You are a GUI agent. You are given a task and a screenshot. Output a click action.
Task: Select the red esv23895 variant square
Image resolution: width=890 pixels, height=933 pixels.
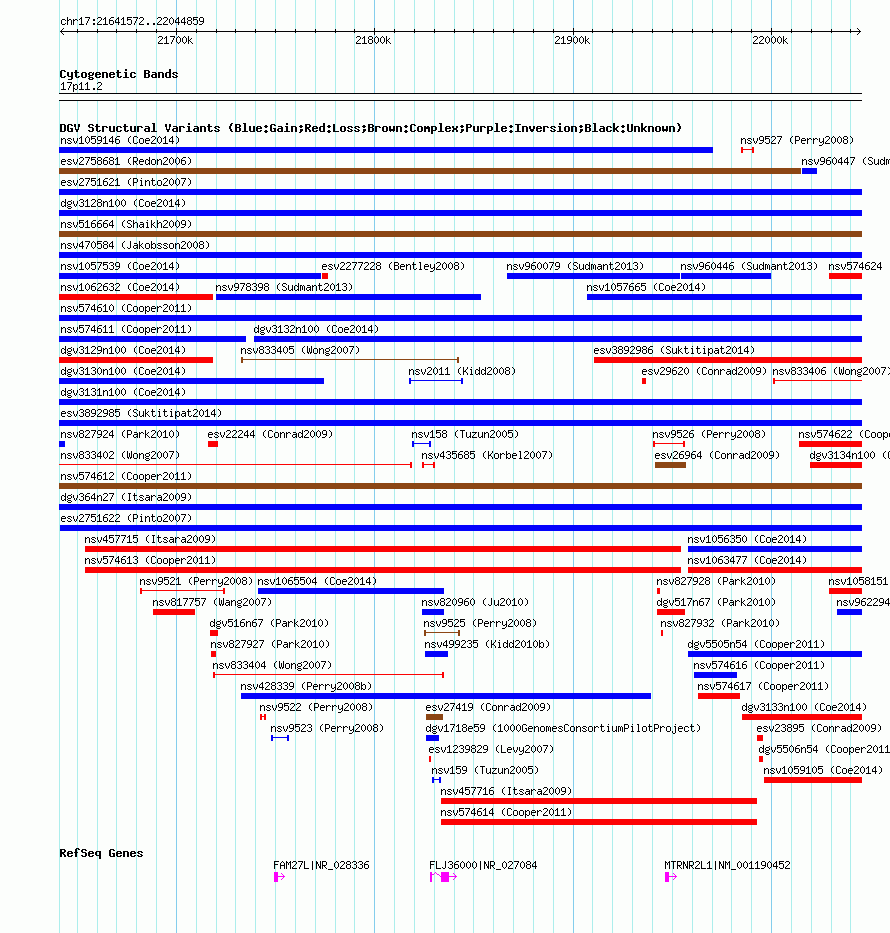click(760, 738)
